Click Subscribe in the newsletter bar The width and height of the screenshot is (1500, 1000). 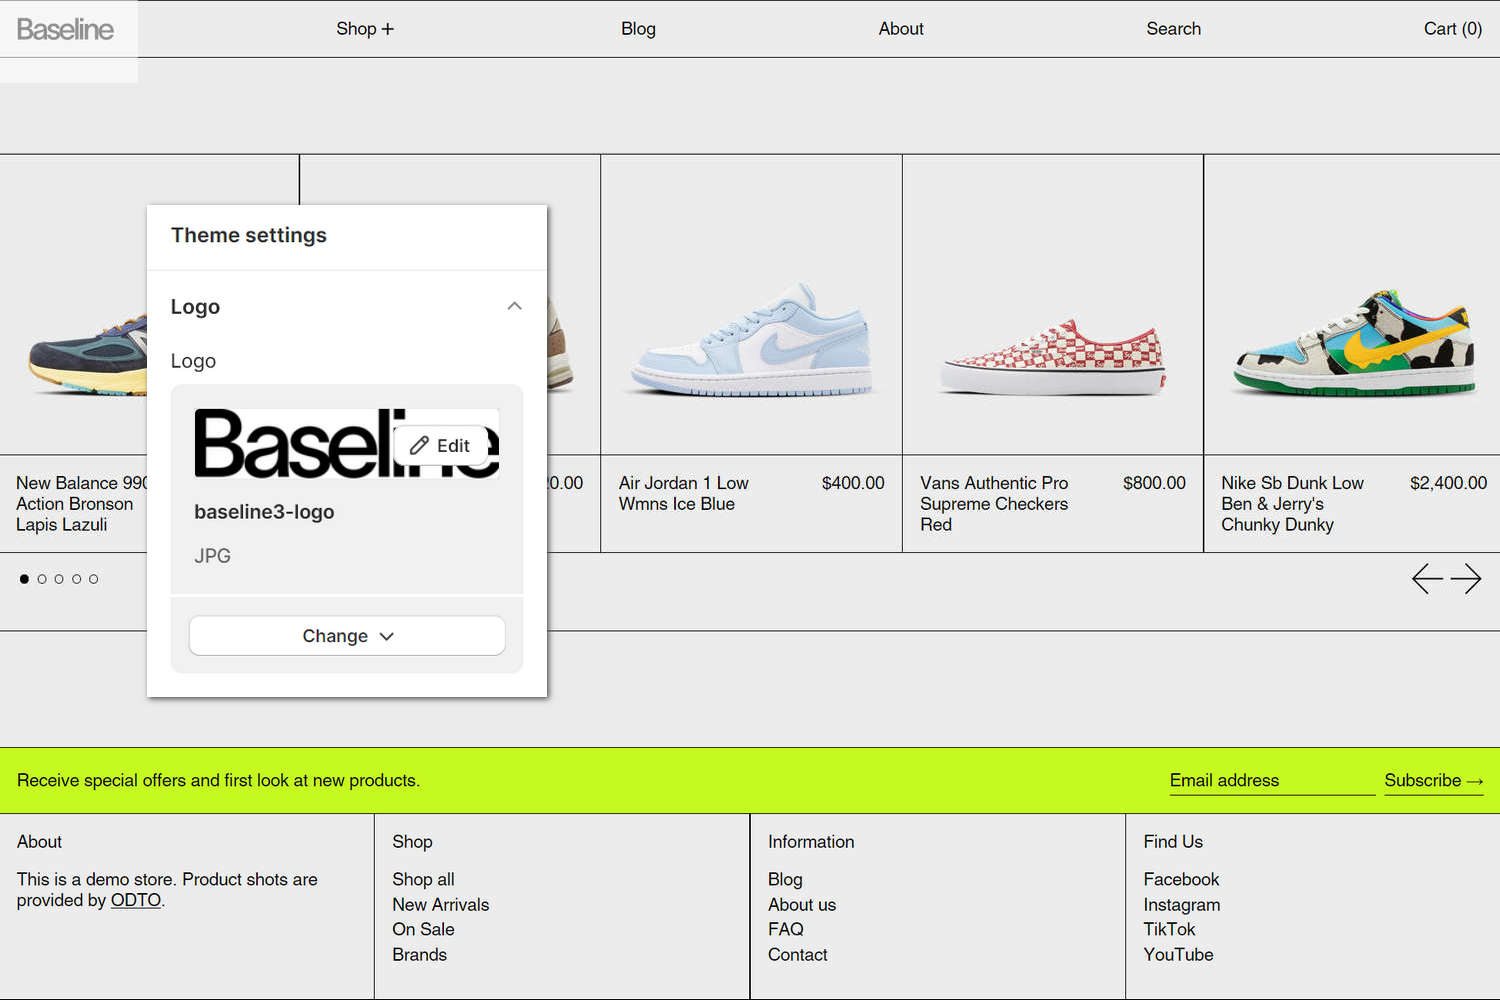click(x=1424, y=780)
